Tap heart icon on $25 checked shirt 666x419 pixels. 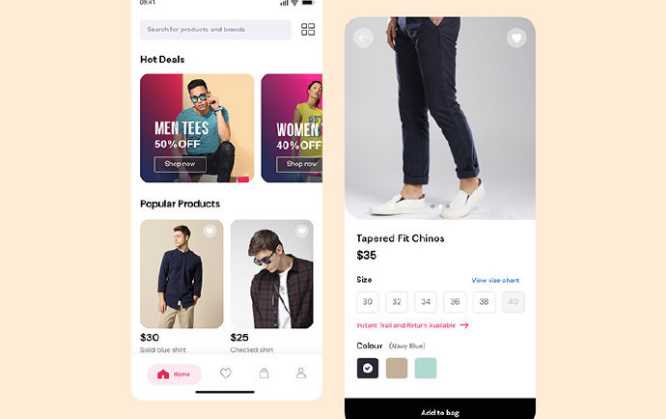302,231
